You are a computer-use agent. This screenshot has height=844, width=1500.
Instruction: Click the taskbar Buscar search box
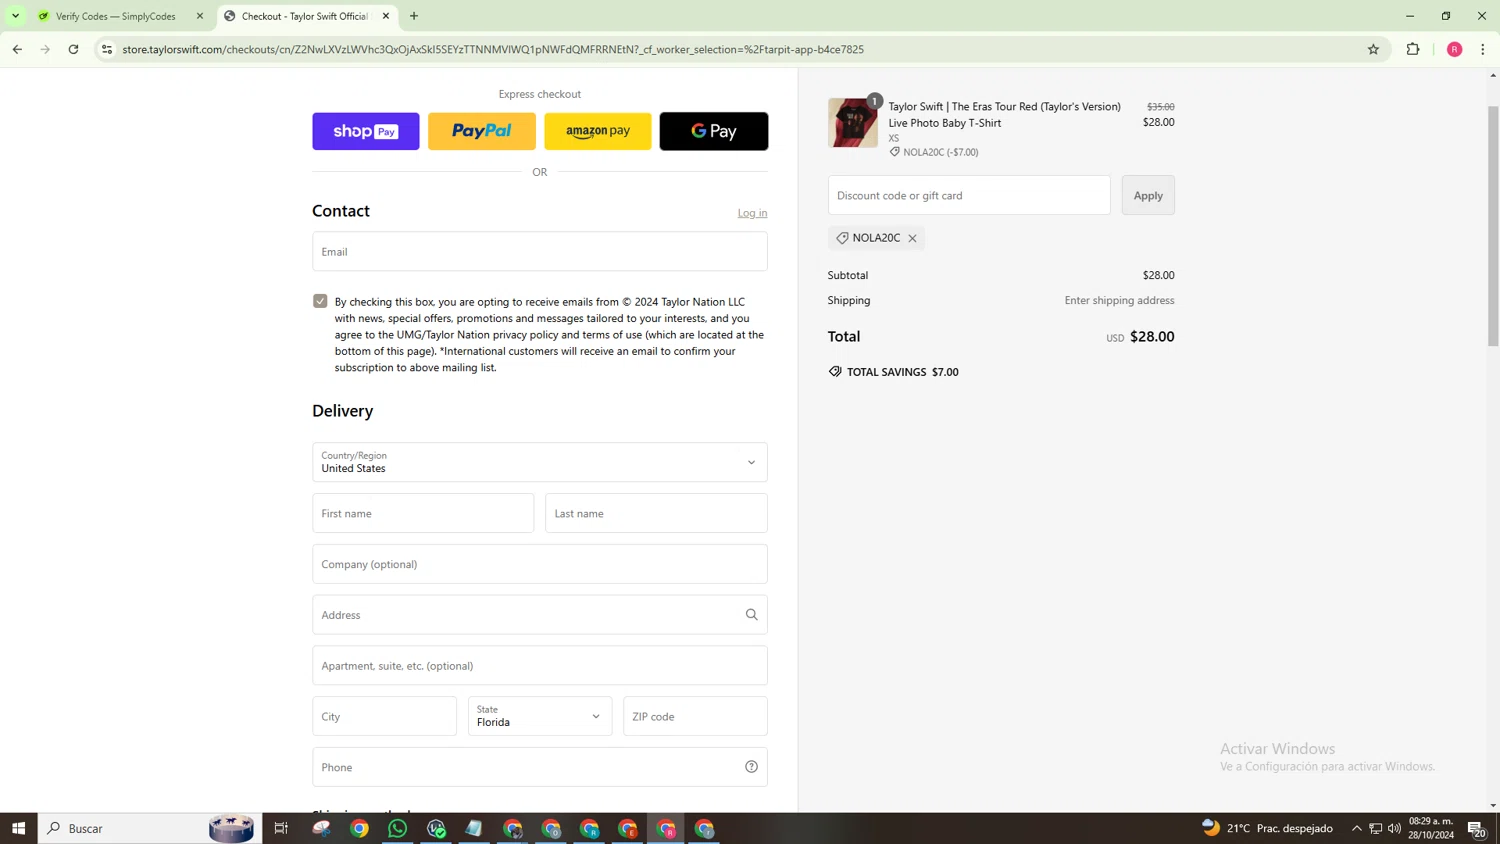150,828
